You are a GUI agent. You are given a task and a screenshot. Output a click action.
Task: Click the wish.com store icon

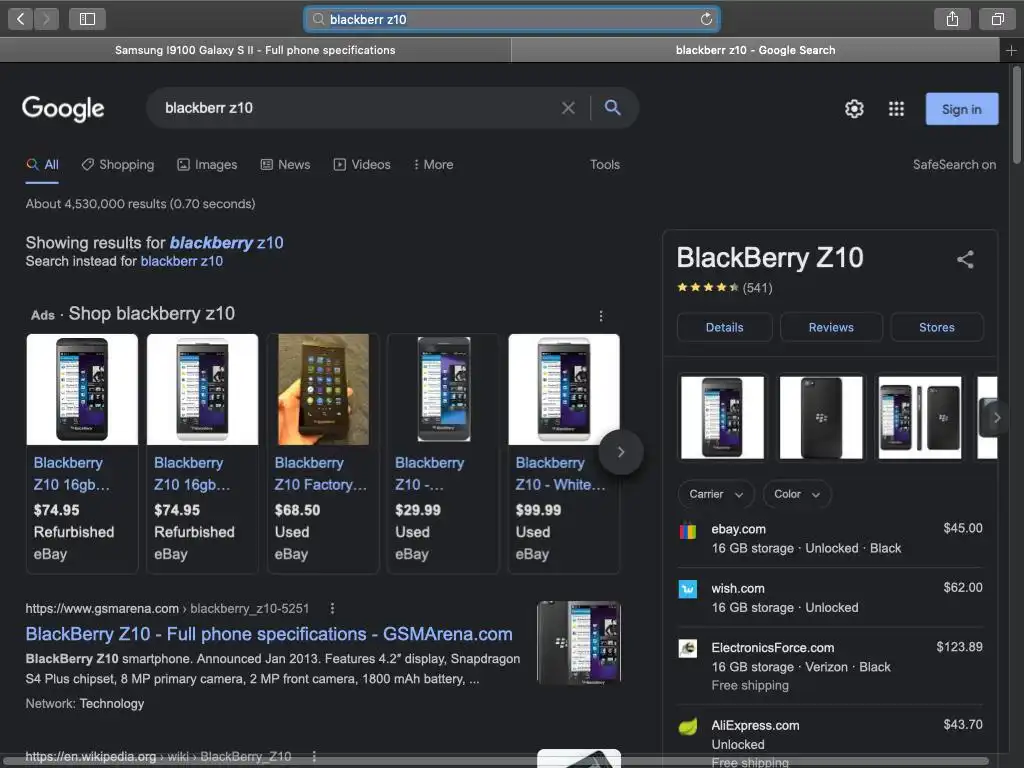coord(688,589)
